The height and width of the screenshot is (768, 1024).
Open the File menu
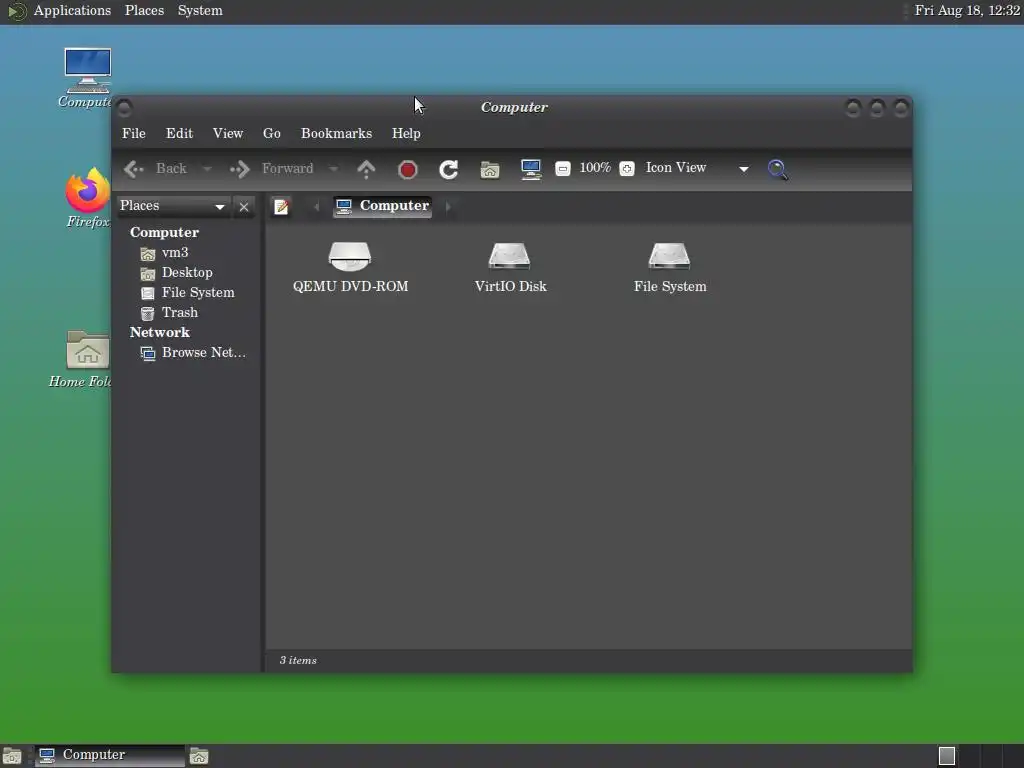pos(134,133)
